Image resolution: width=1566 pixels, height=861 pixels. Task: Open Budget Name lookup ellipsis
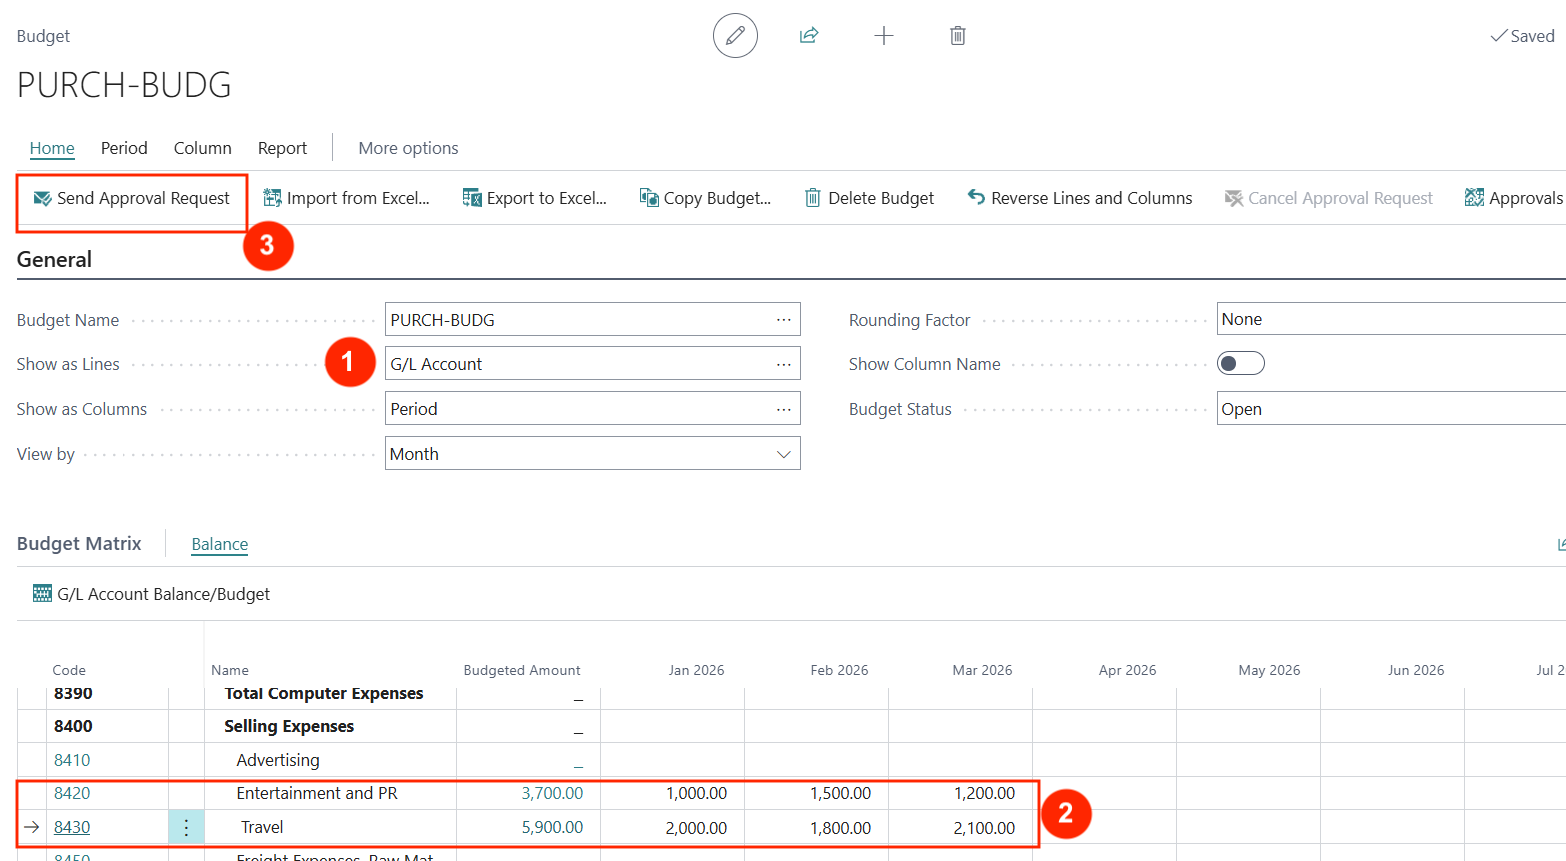tap(783, 320)
